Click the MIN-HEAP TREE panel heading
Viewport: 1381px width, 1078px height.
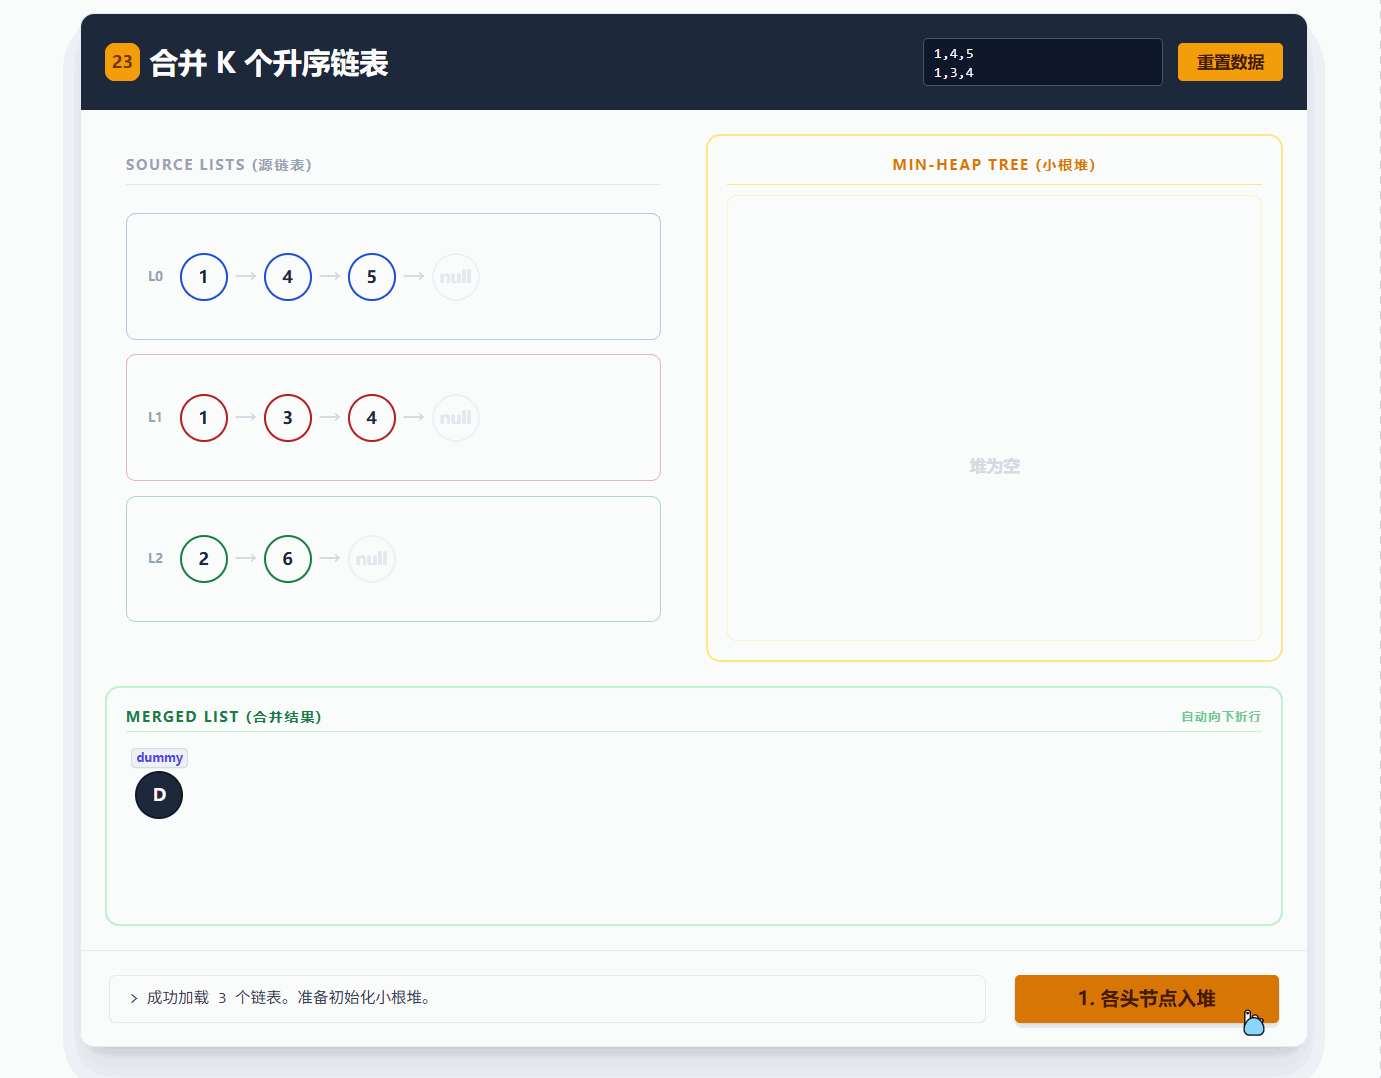[x=993, y=165]
